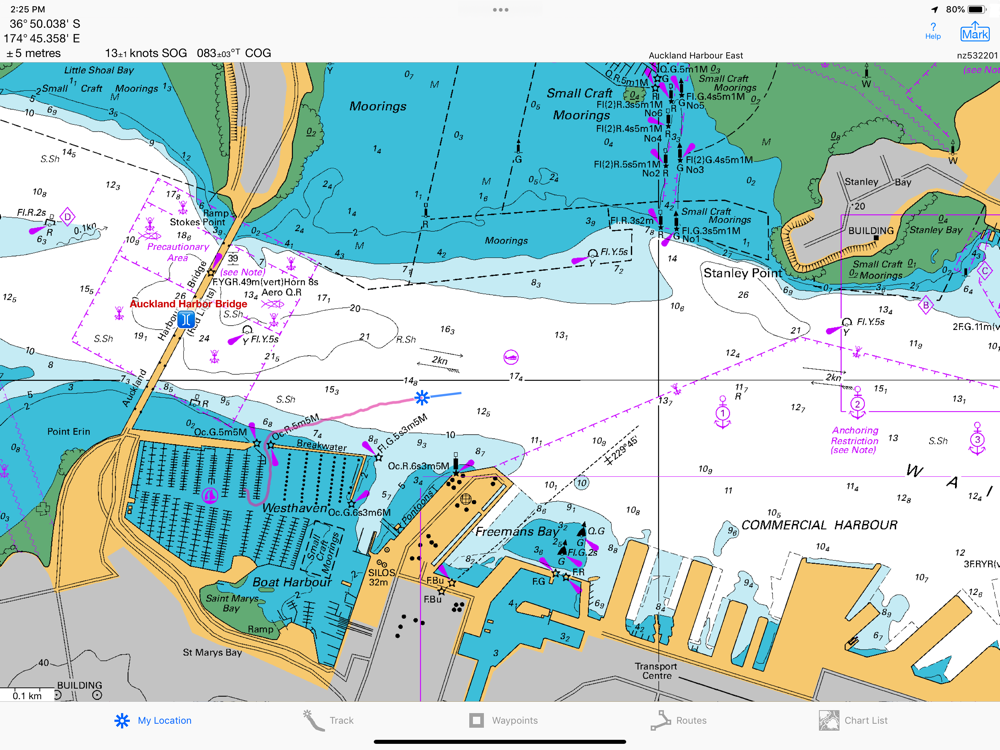Tap the Freemans Bay label
This screenshot has height=750, width=1000.
click(517, 531)
